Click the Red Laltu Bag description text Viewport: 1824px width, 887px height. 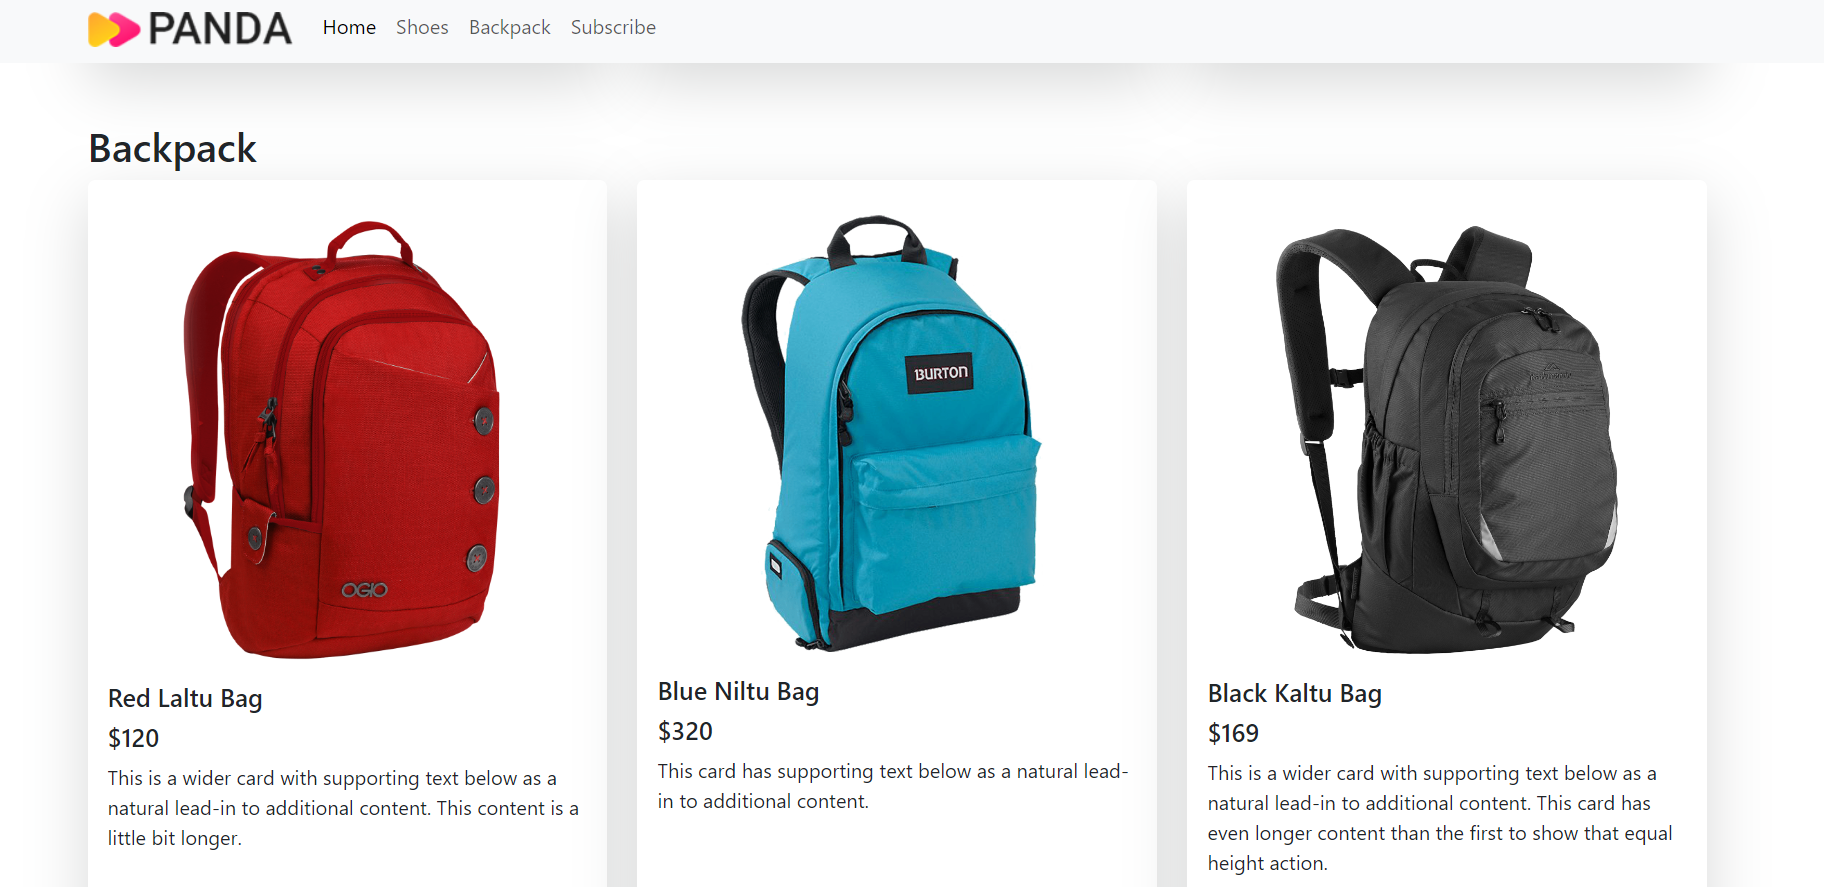point(344,808)
